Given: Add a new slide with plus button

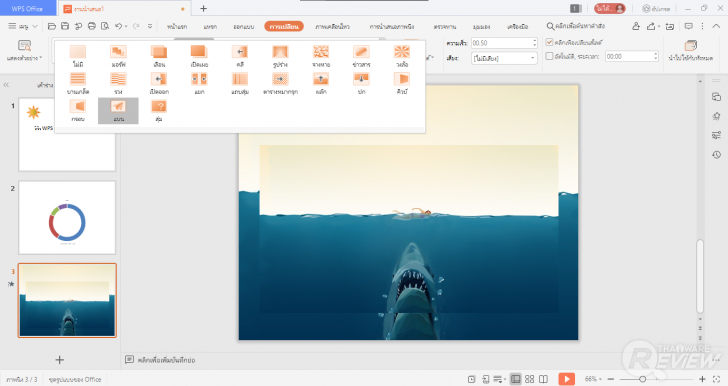Looking at the screenshot, I should (59, 360).
